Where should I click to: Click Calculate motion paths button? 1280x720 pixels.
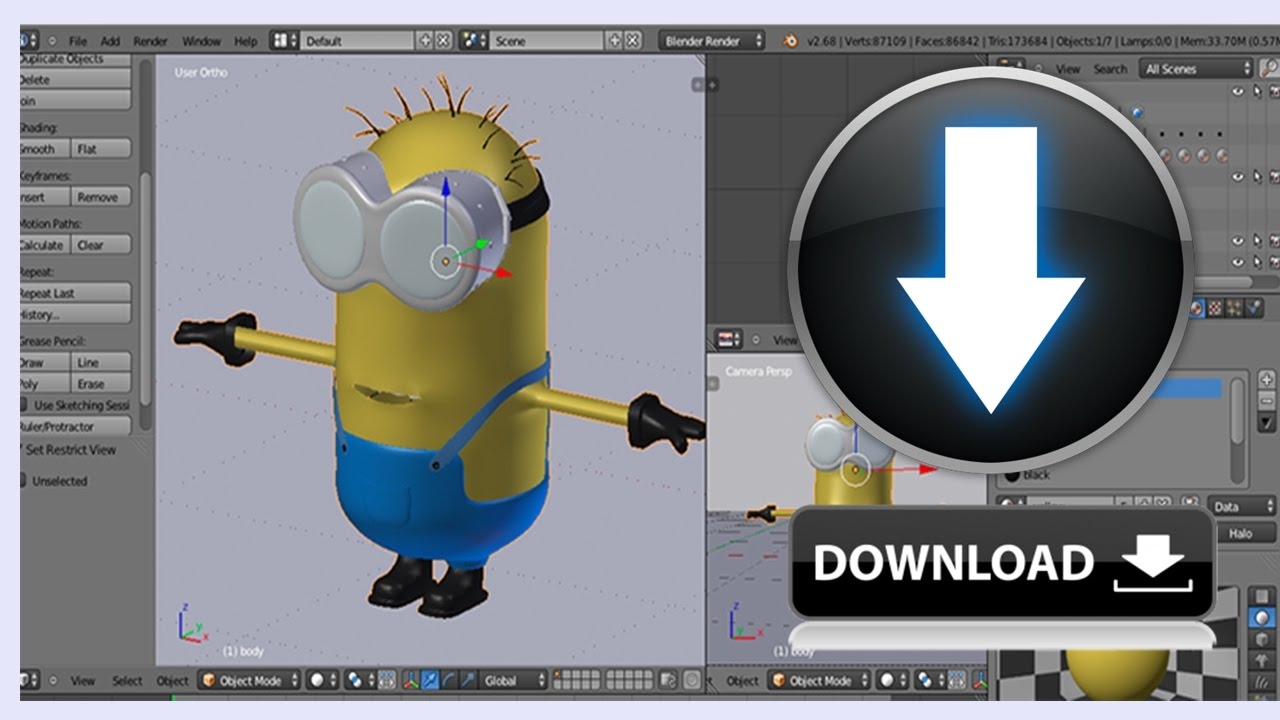45,245
